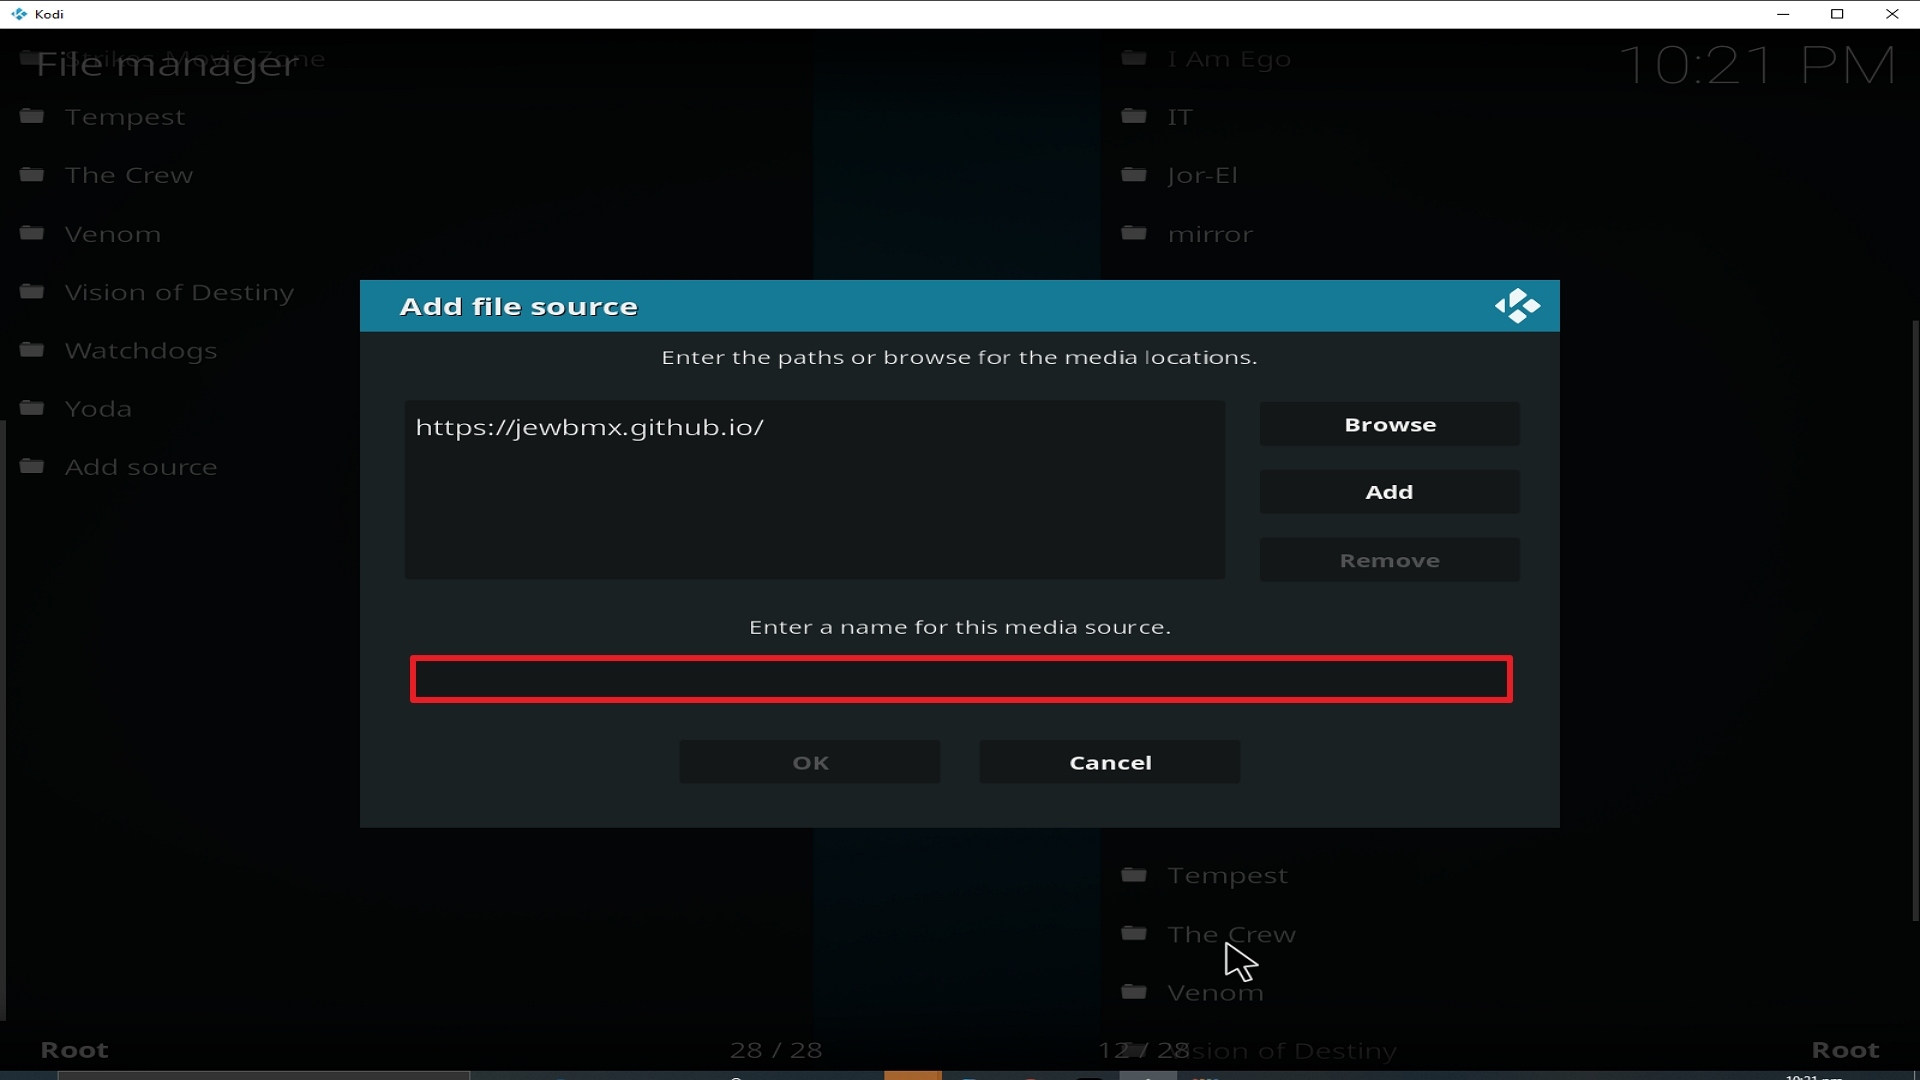The image size is (1920, 1080).
Task: Click mirror folder icon in right panel
Action: (1134, 233)
